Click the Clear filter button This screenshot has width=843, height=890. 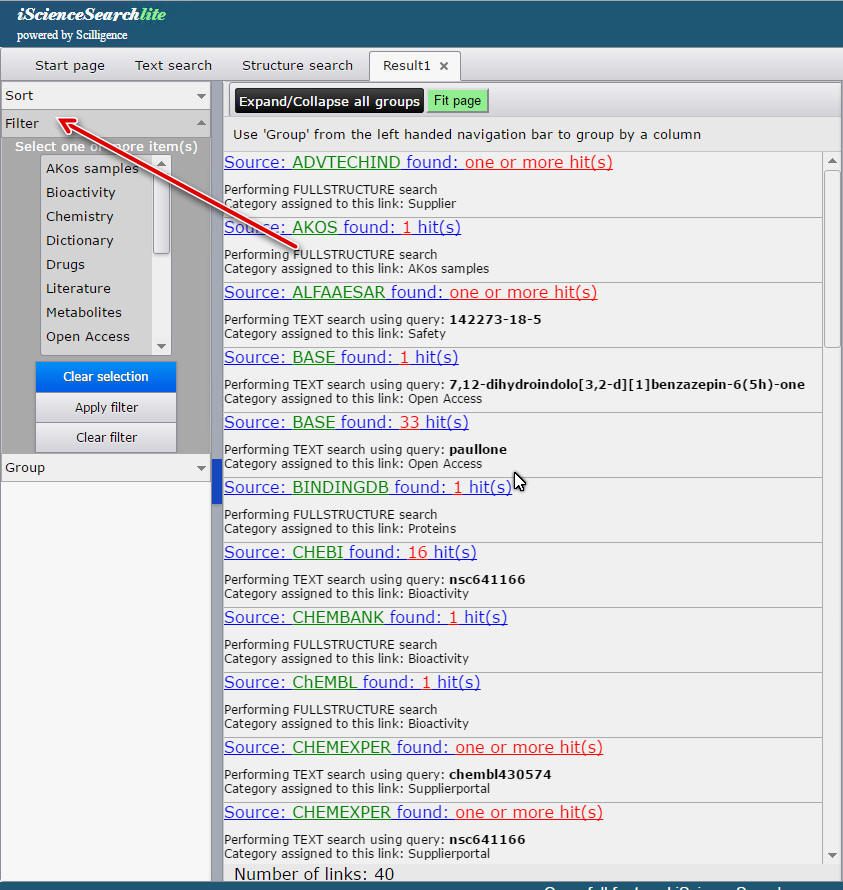coord(106,438)
